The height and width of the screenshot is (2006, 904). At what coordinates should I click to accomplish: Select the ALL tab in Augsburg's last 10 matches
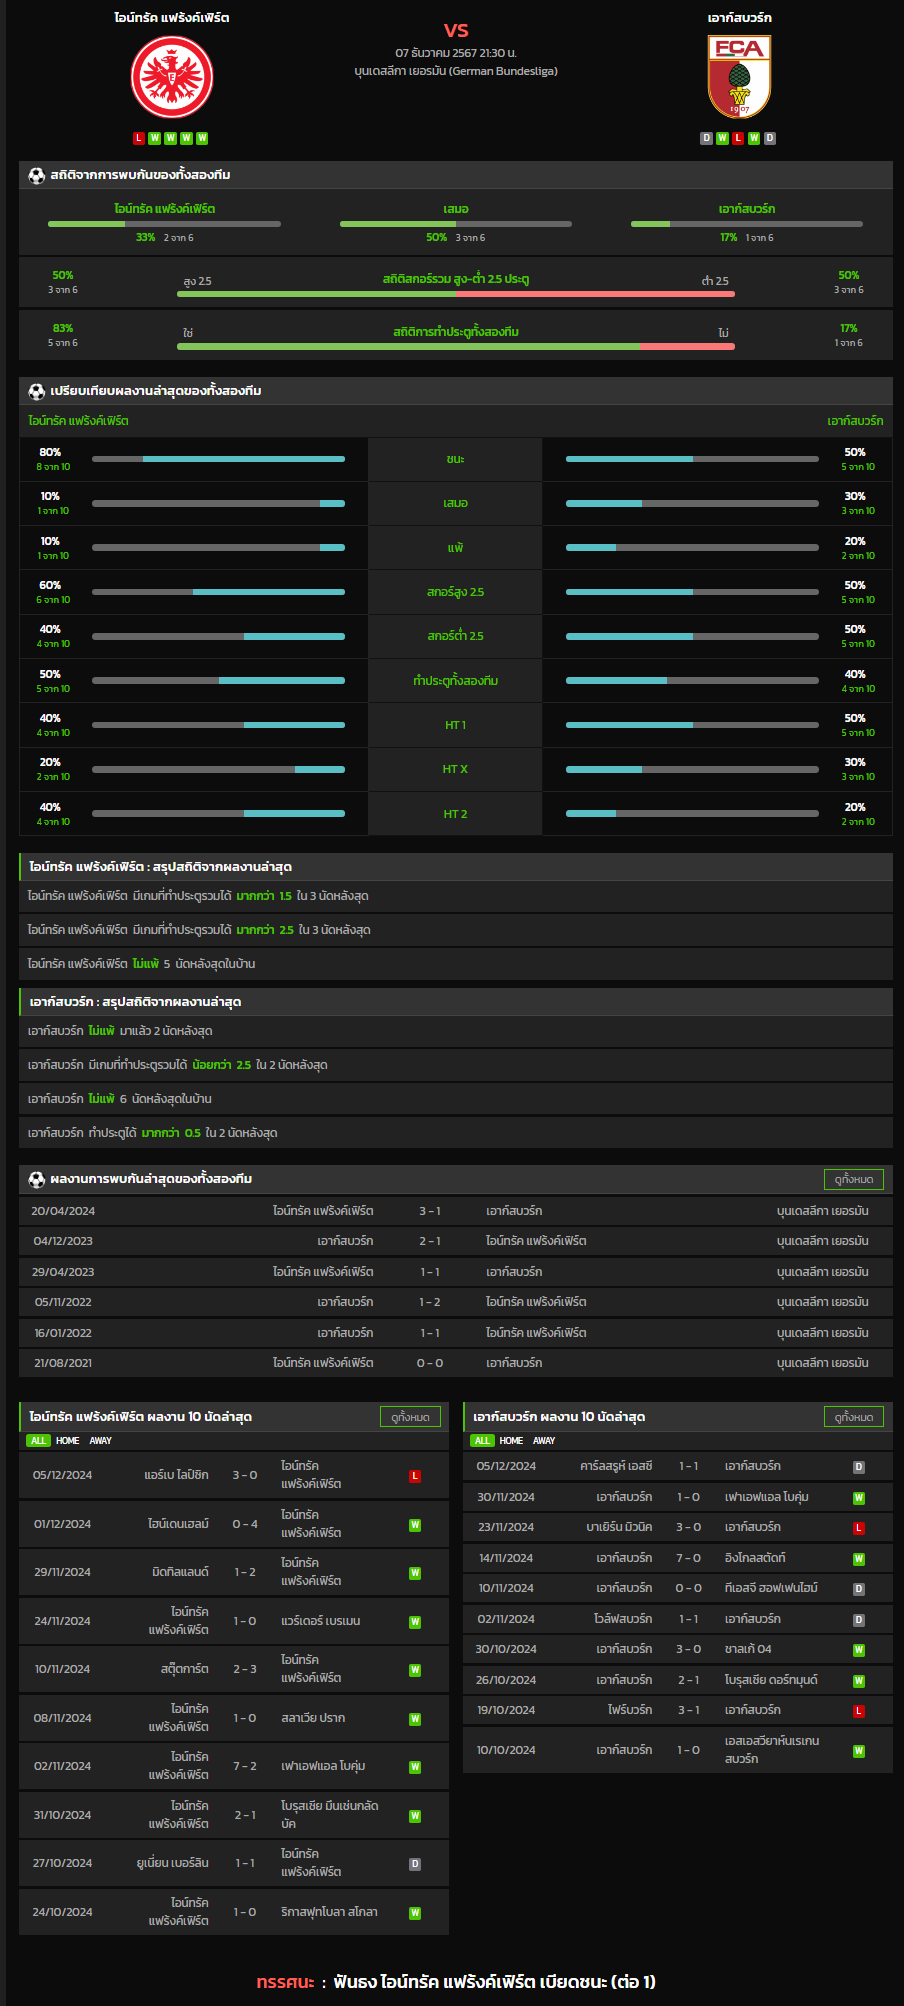(x=482, y=1441)
